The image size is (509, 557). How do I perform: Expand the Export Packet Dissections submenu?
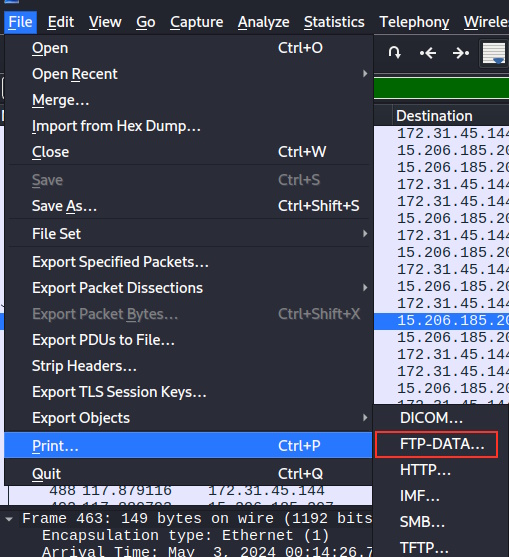188,288
